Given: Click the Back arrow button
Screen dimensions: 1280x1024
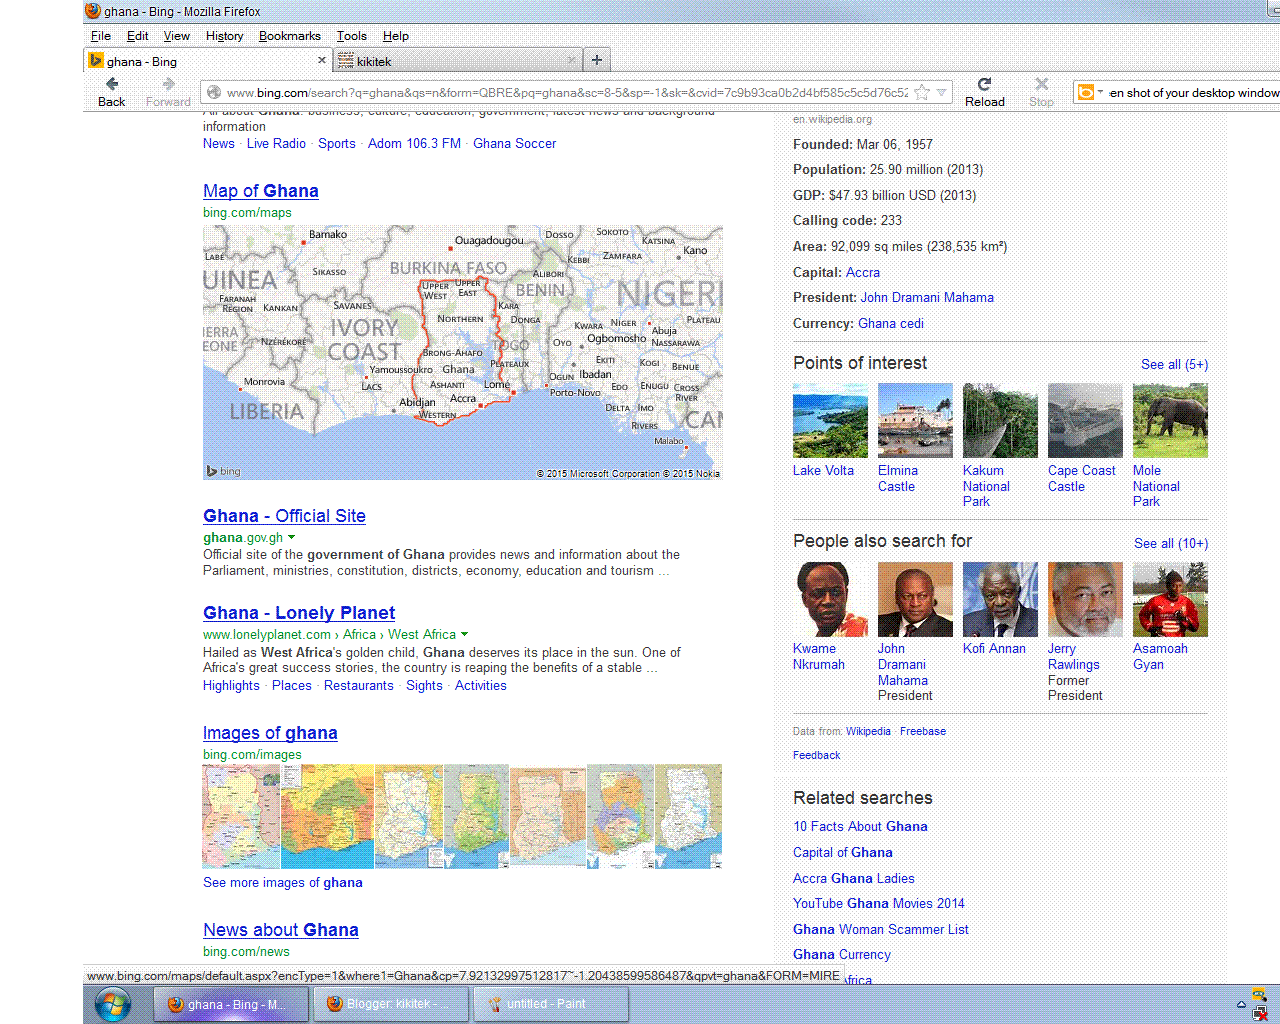Looking at the screenshot, I should click(112, 84).
